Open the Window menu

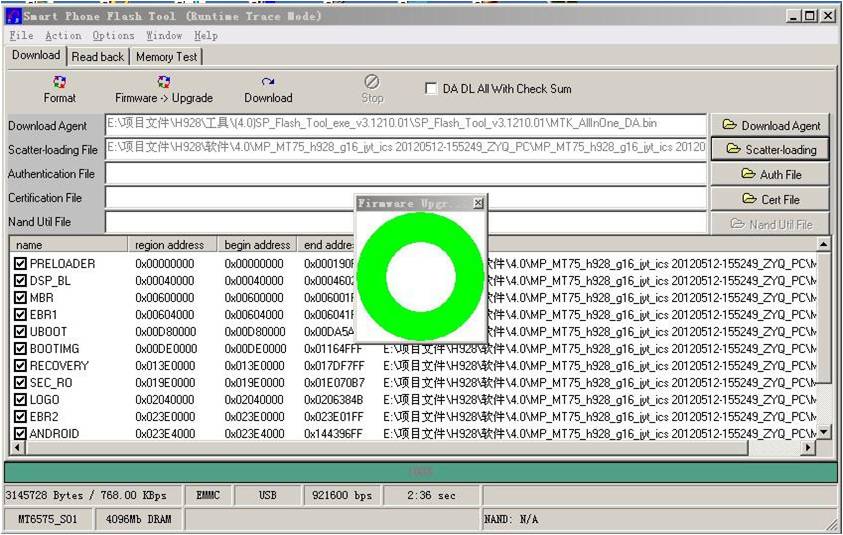pyautogui.click(x=164, y=35)
